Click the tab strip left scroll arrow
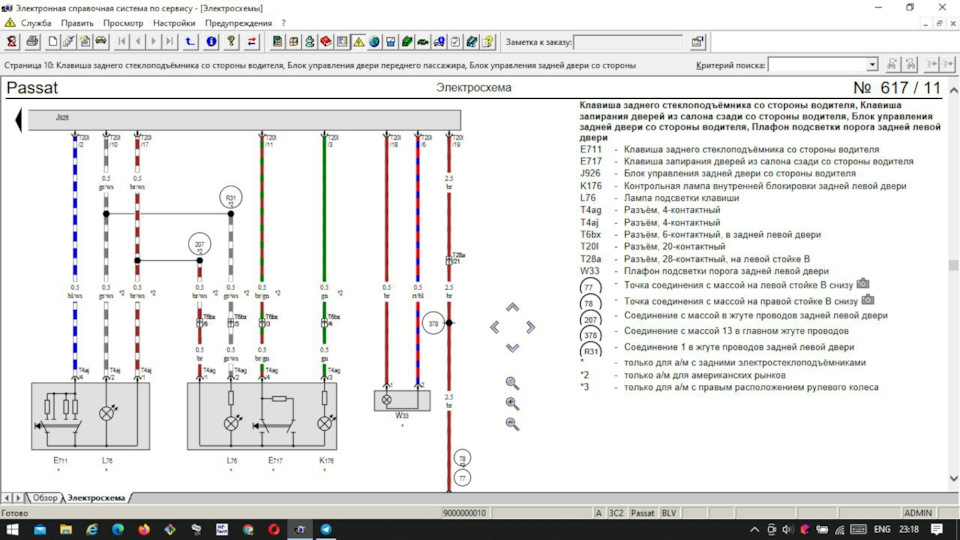960x540 pixels. pos(7,498)
